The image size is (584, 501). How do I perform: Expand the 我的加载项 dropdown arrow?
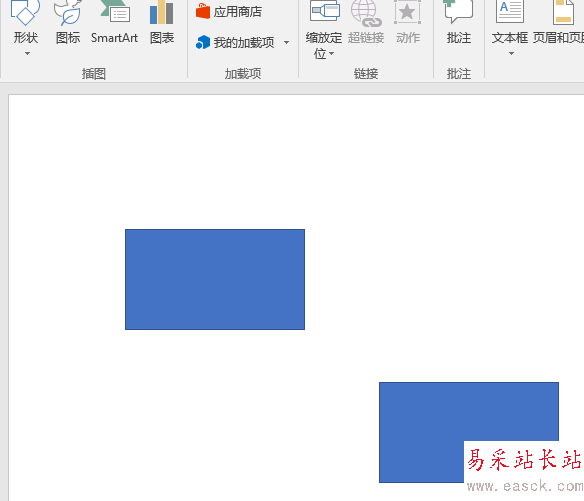pyautogui.click(x=286, y=42)
